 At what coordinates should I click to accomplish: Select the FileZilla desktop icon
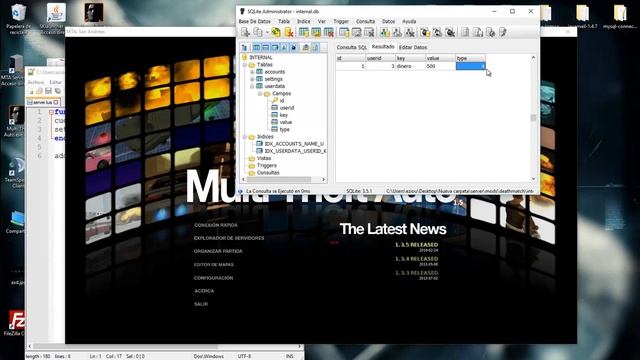[x=16, y=323]
